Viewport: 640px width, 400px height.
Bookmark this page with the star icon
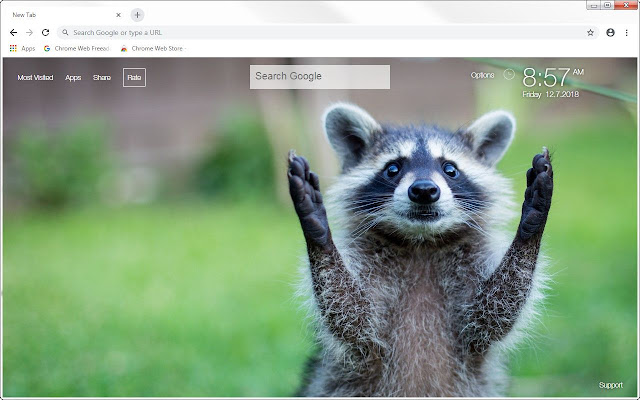coord(590,33)
